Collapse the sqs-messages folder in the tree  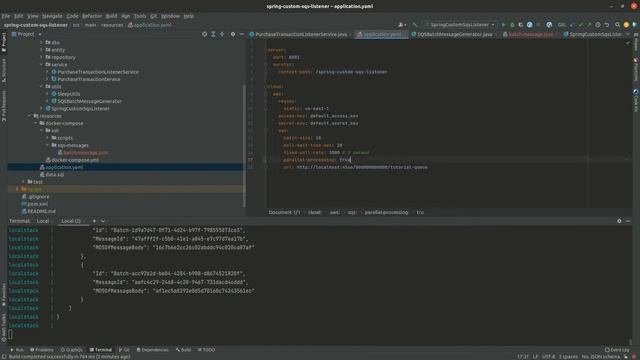point(47,145)
